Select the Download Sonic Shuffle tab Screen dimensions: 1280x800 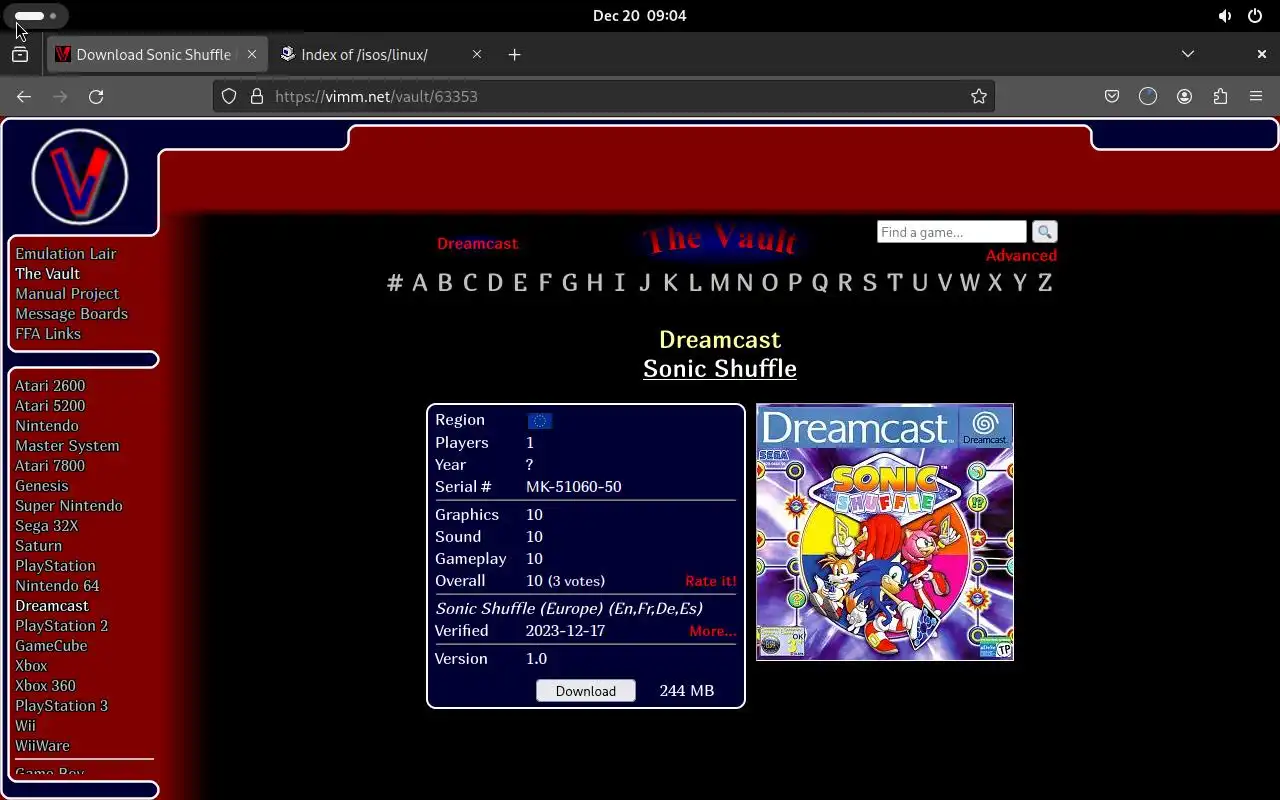coord(157,54)
